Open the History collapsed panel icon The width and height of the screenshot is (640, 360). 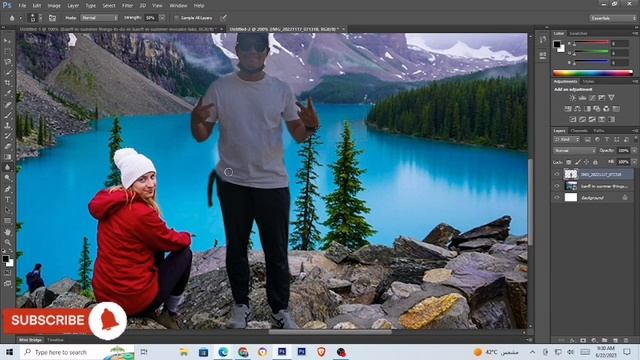coord(542,40)
